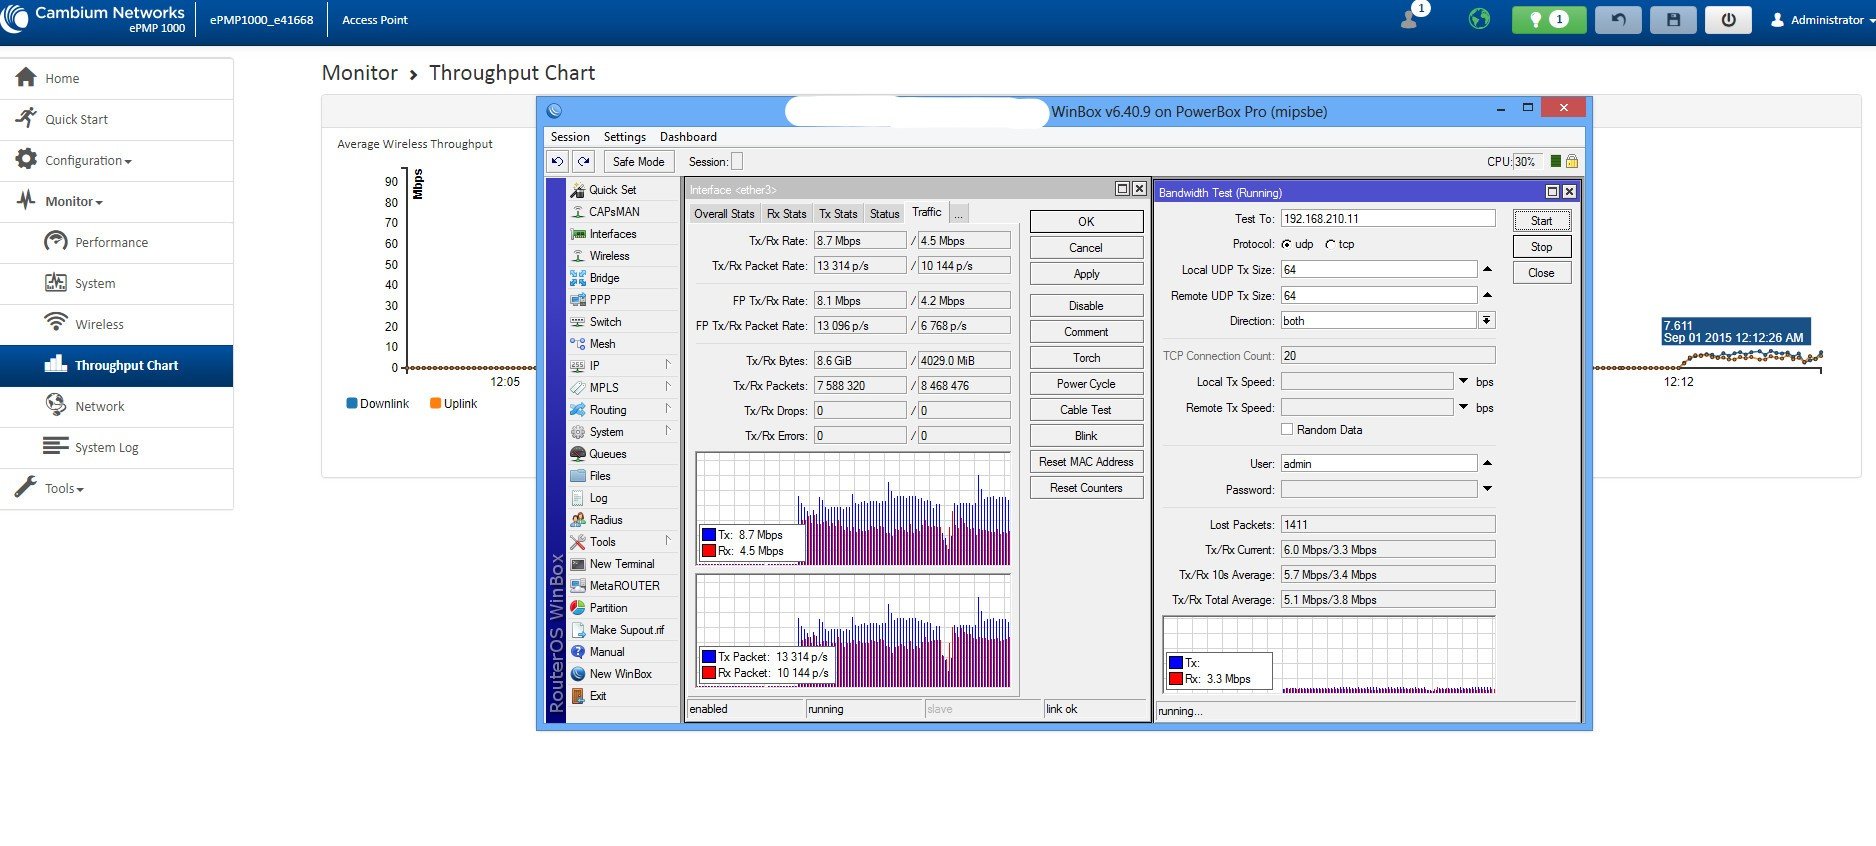Click Torch button in interface window
1876x846 pixels.
(1086, 358)
